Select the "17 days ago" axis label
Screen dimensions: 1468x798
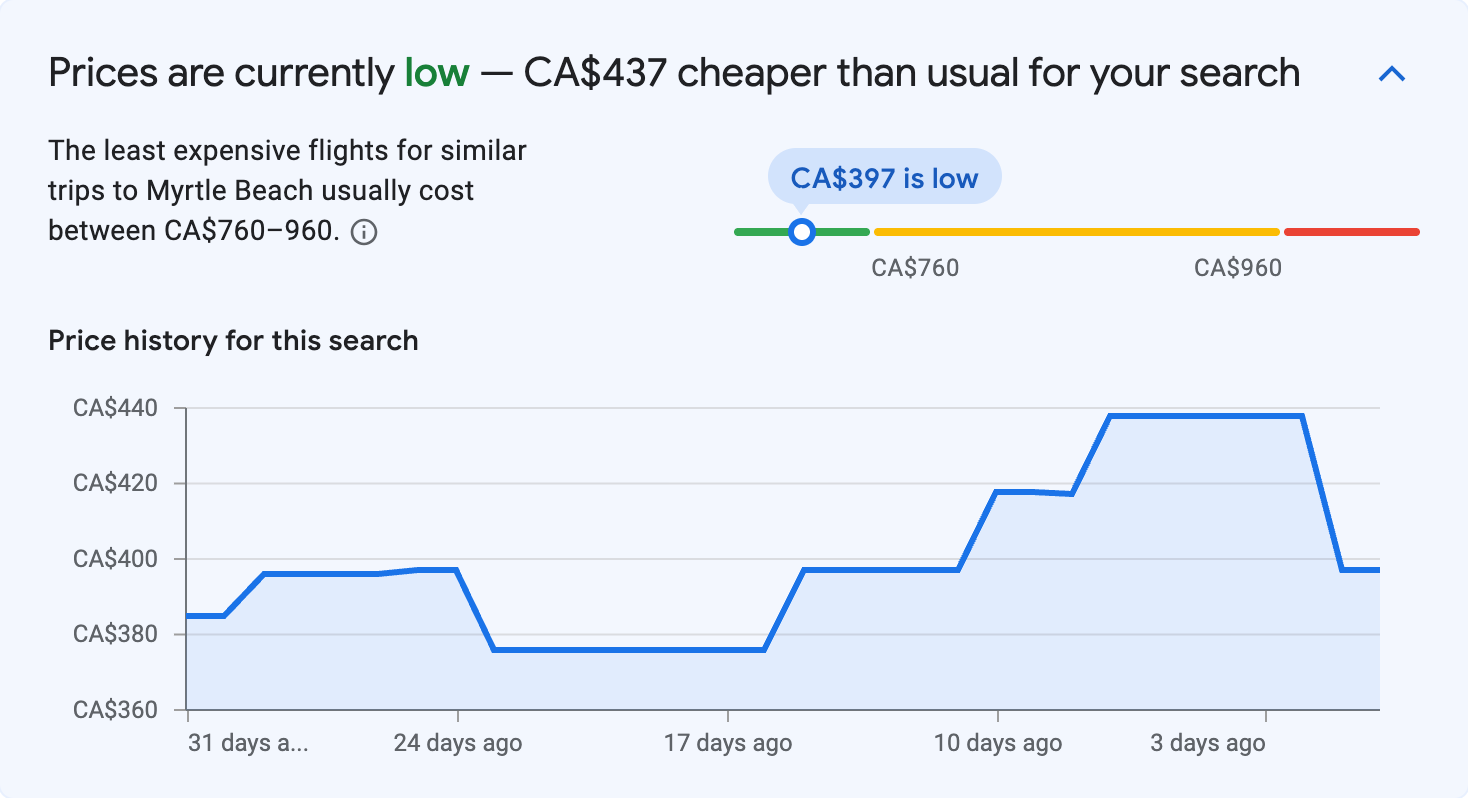coord(728,743)
